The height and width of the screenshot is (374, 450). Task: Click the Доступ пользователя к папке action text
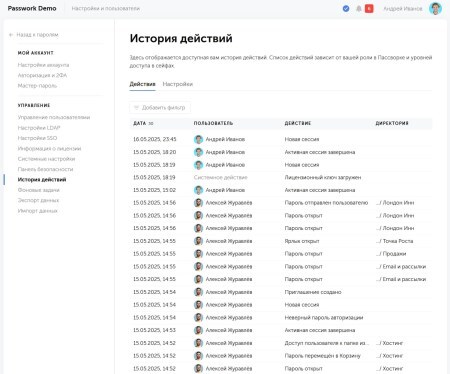[x=327, y=343]
